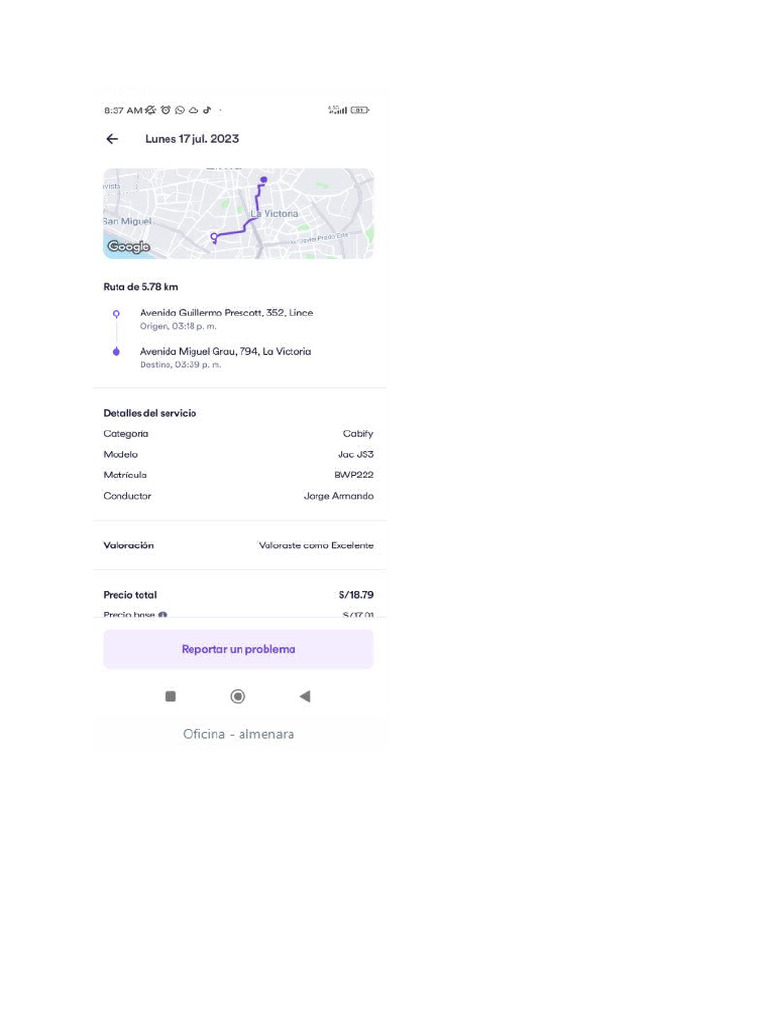Select origin address Avenida Guillermo Prescott
Image resolution: width=768 pixels, height=1024 pixels.
227,313
